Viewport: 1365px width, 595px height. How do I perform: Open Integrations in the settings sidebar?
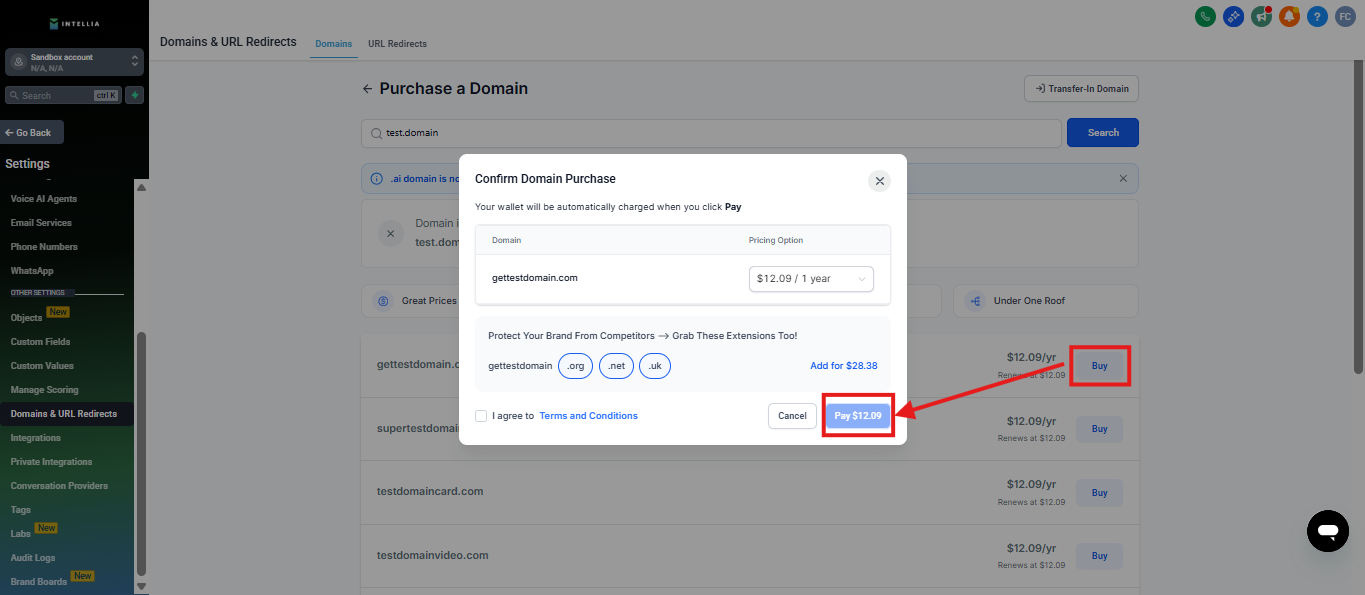(x=36, y=438)
